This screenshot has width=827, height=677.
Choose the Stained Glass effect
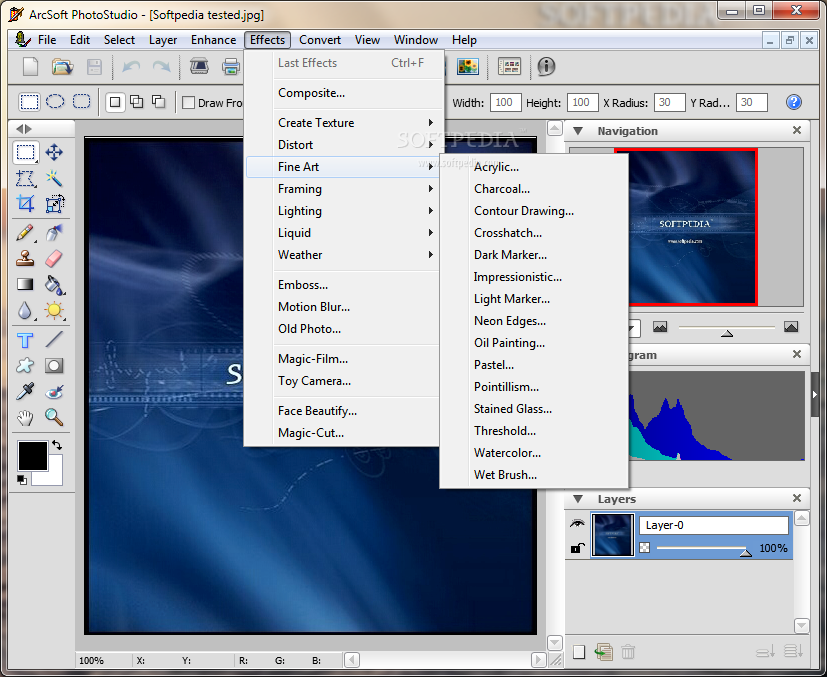point(534,409)
